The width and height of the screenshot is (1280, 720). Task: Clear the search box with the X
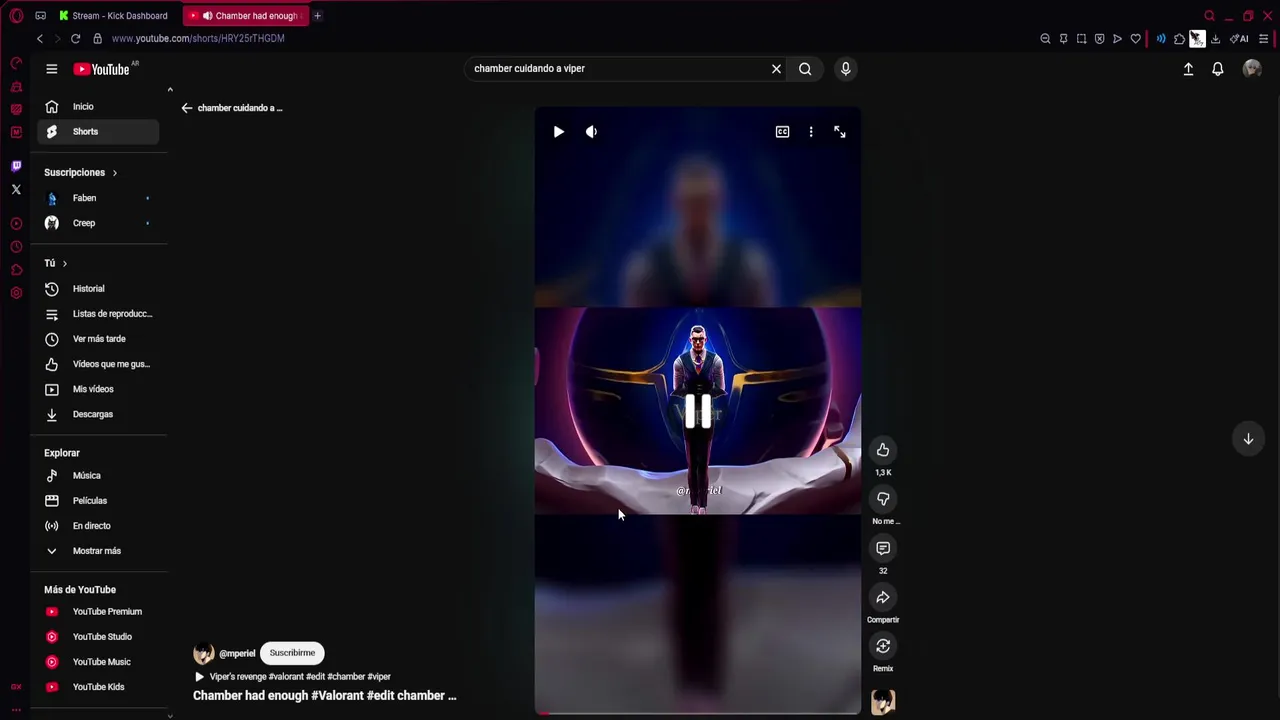pos(776,69)
